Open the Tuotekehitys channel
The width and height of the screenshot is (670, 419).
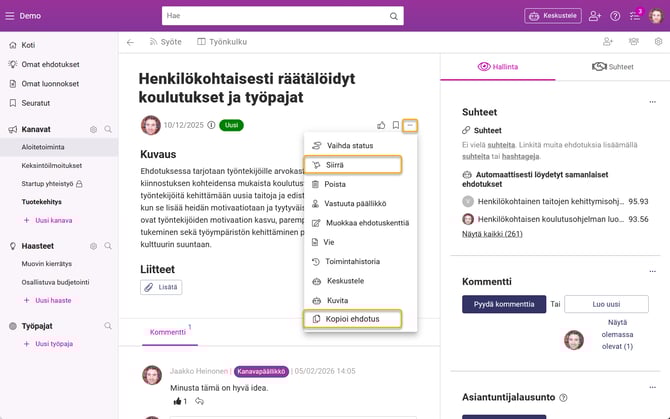(44, 202)
